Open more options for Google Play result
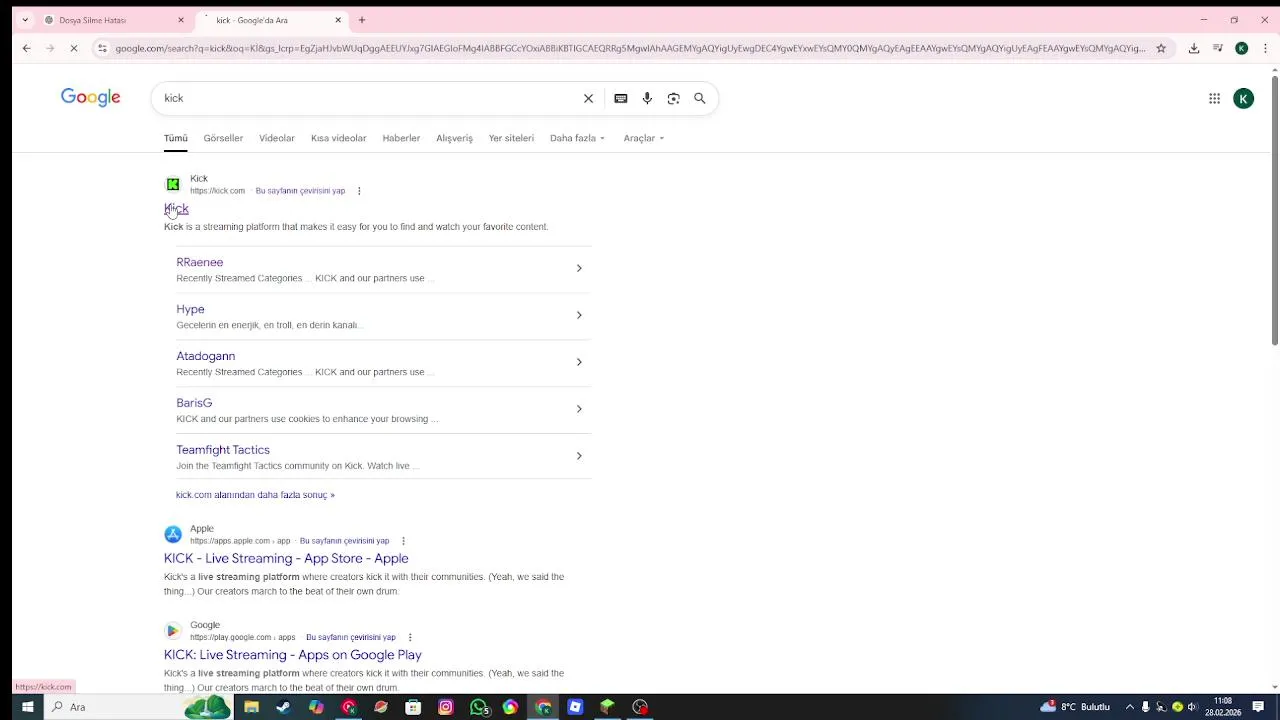This screenshot has width=1280, height=720. (x=410, y=637)
